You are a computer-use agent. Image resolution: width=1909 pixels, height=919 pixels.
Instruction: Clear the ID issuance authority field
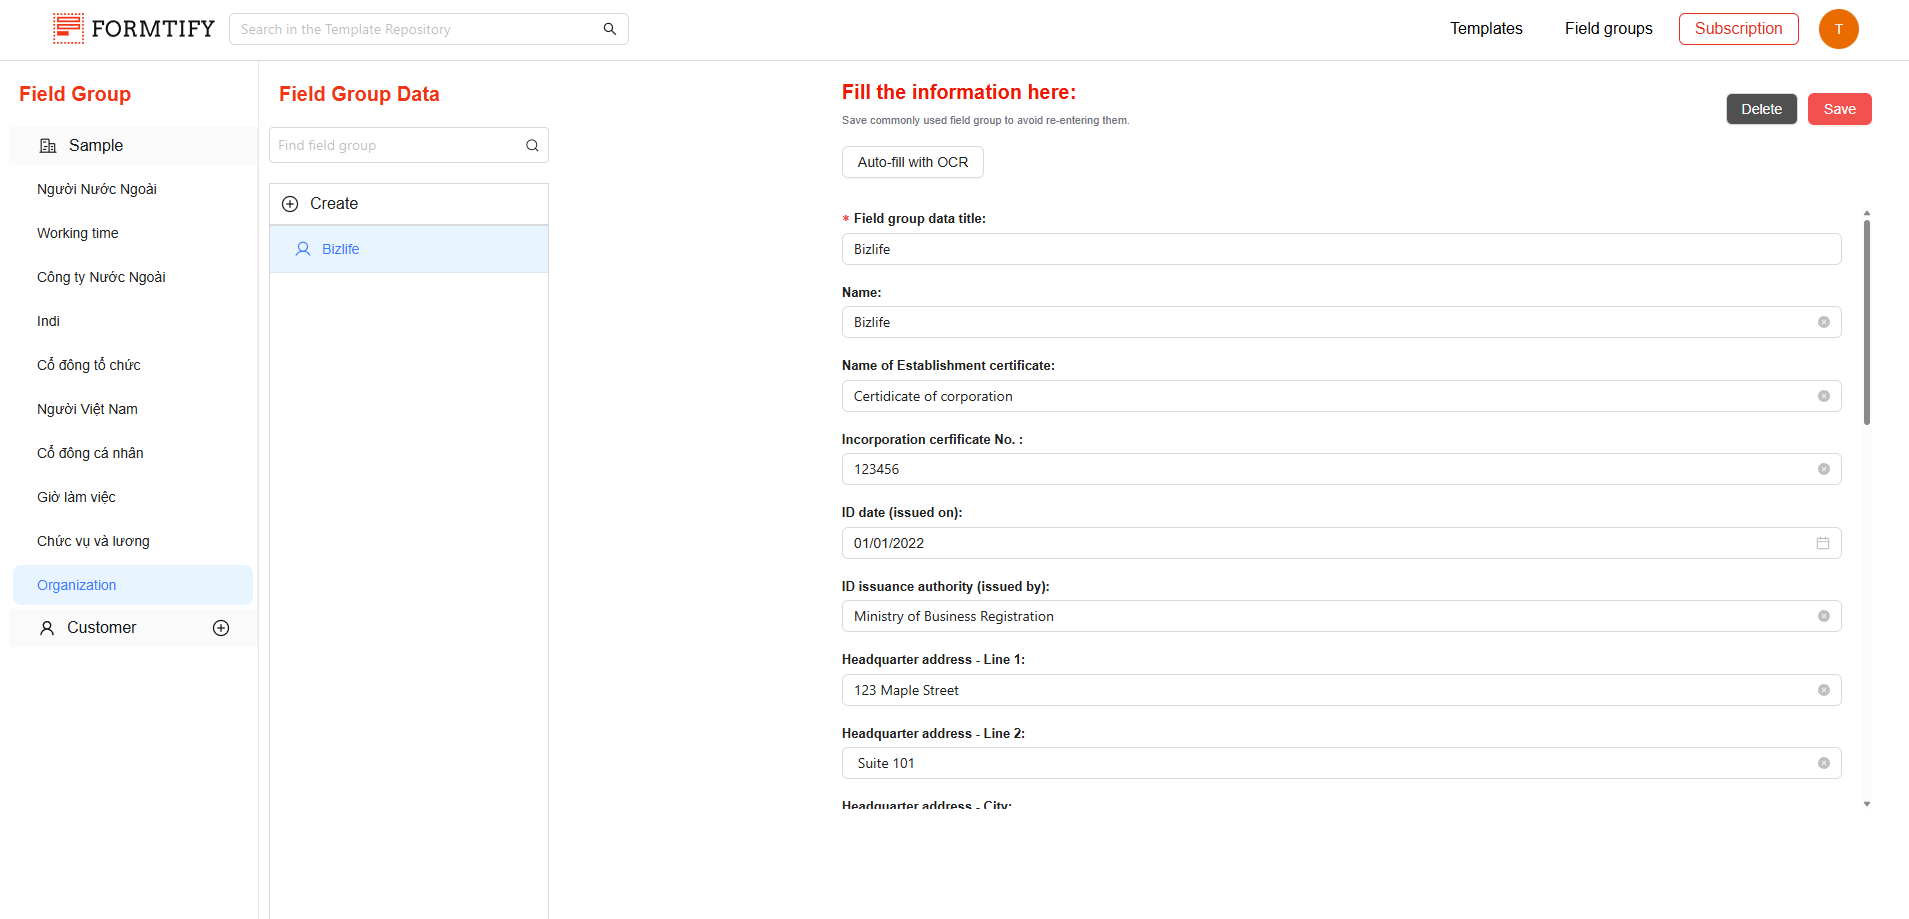point(1823,616)
